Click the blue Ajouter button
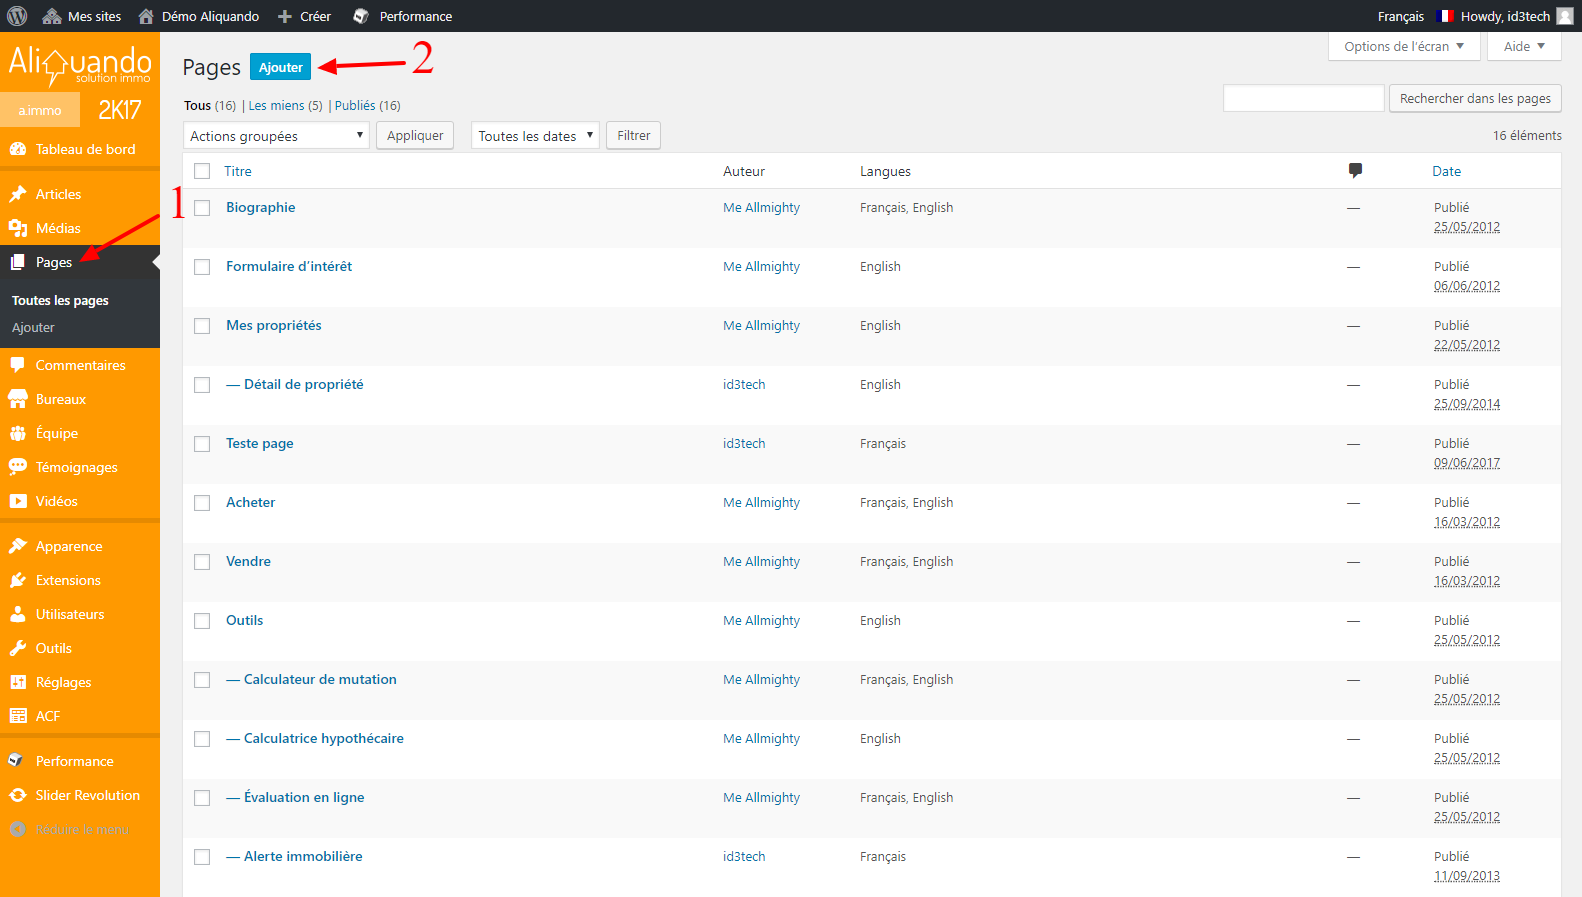This screenshot has width=1582, height=897. (x=280, y=67)
